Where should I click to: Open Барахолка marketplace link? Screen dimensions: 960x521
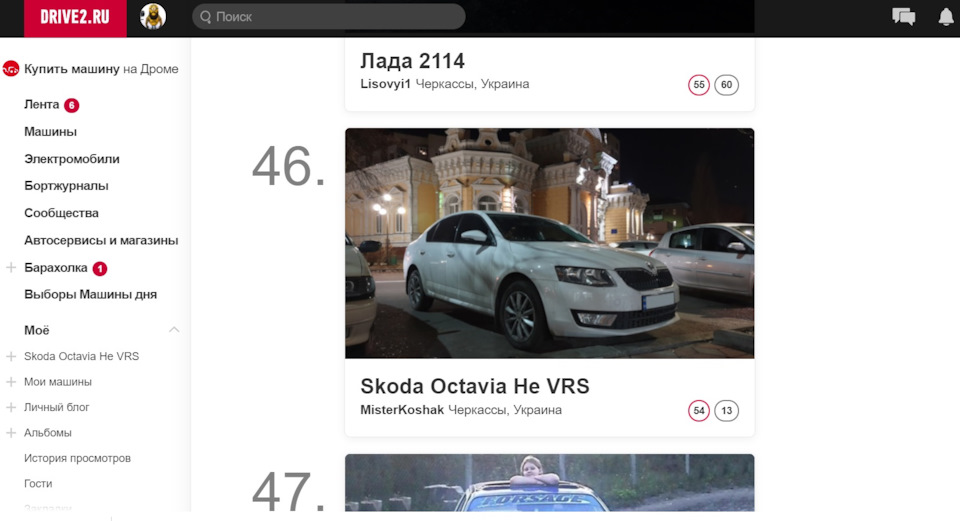point(56,268)
